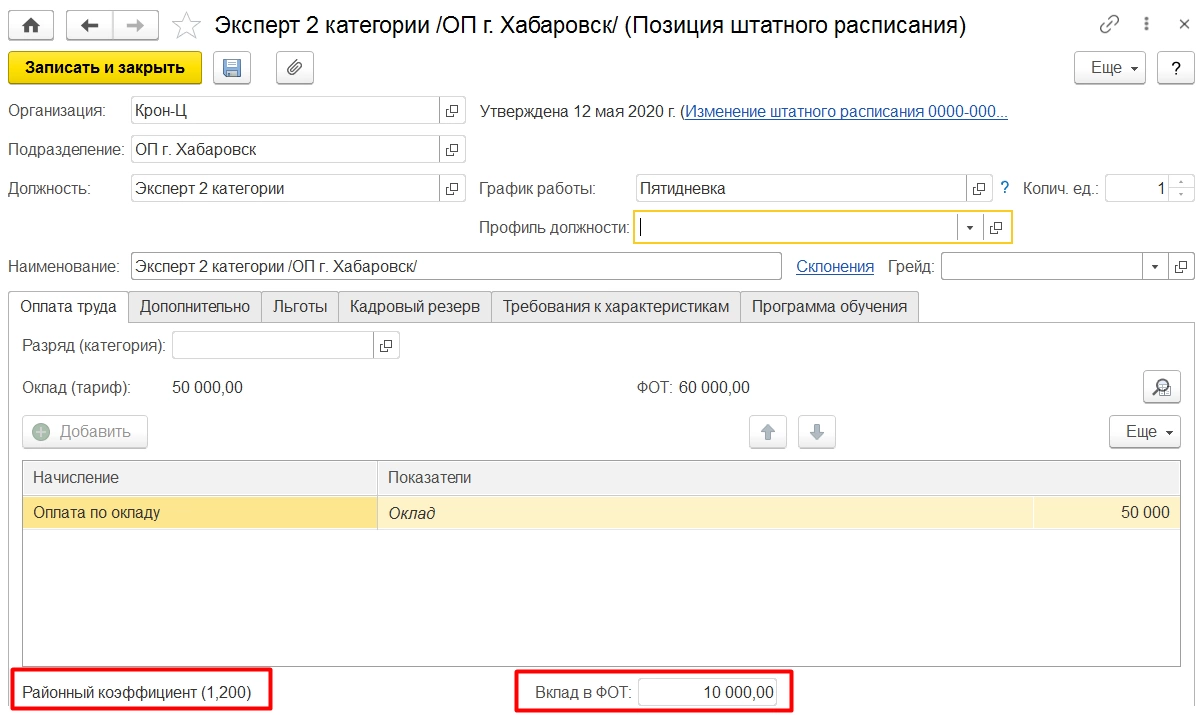Expand the Профиль должности dropdown
The image size is (1200, 715).
click(x=969, y=228)
